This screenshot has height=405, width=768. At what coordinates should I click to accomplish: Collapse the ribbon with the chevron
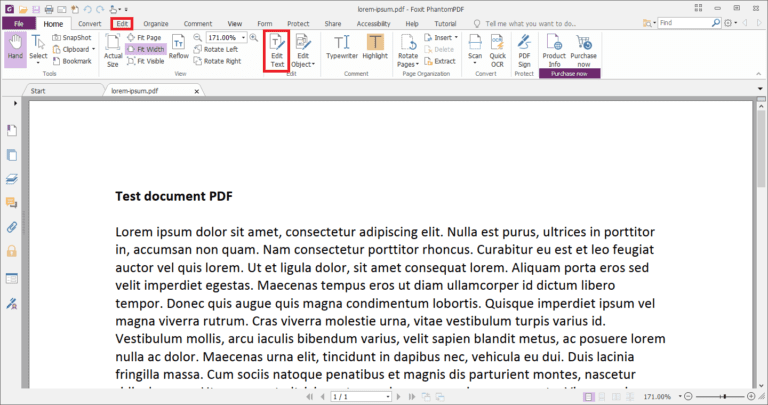click(x=759, y=73)
